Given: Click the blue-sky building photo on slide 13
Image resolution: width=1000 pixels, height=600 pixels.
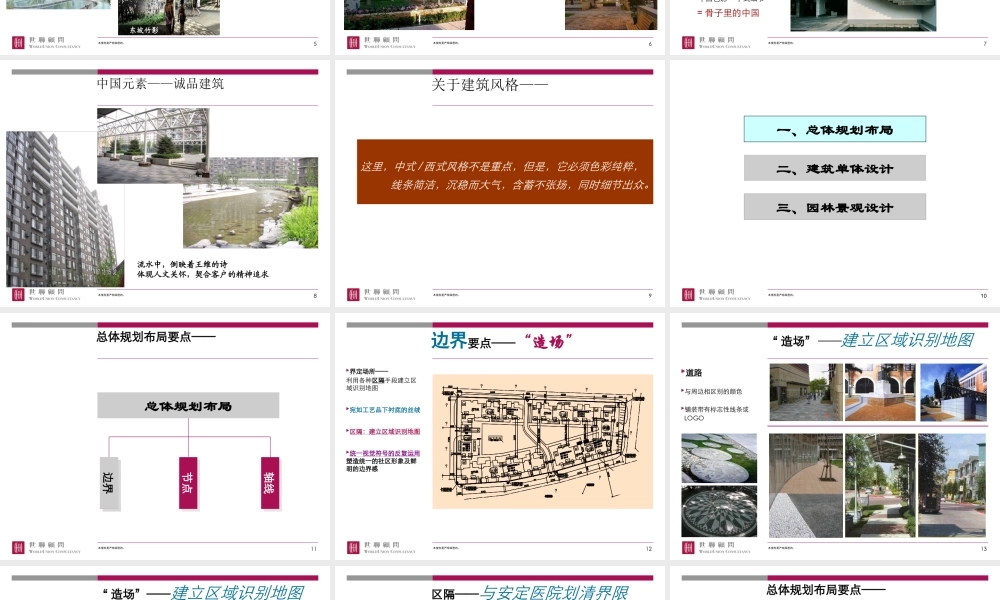Looking at the screenshot, I should (953, 392).
